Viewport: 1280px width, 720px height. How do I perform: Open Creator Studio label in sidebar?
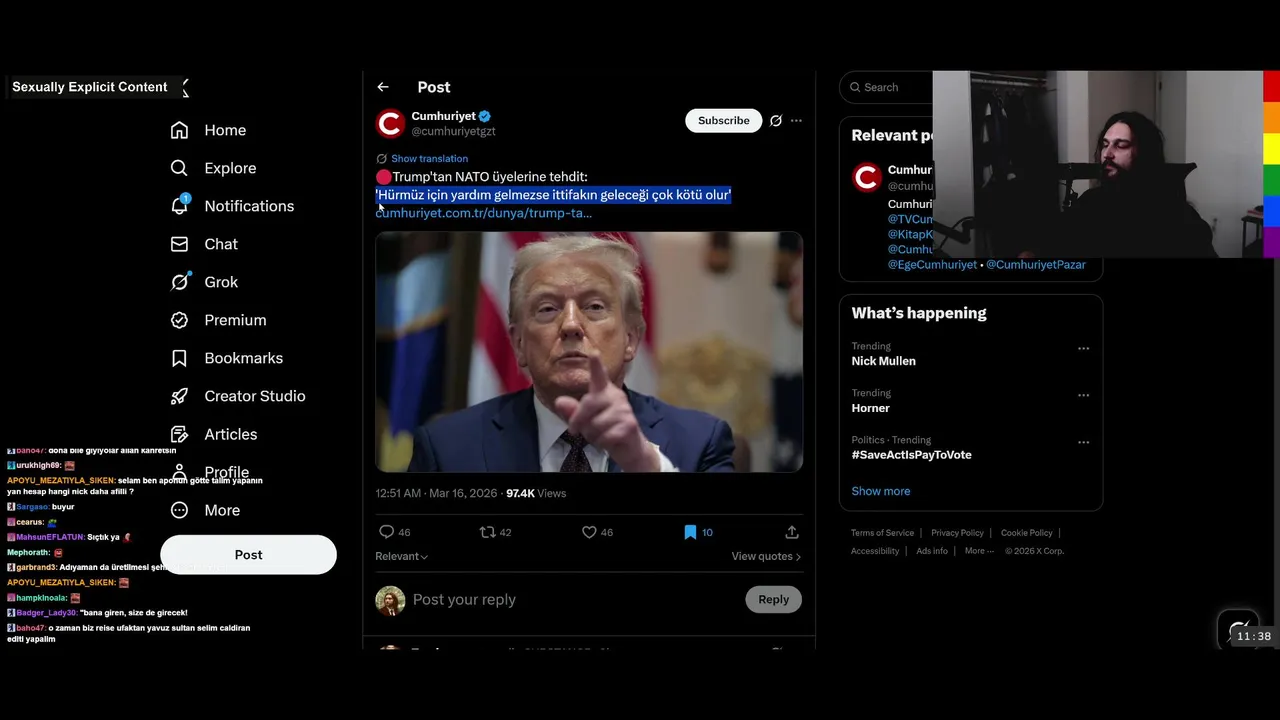coord(255,396)
